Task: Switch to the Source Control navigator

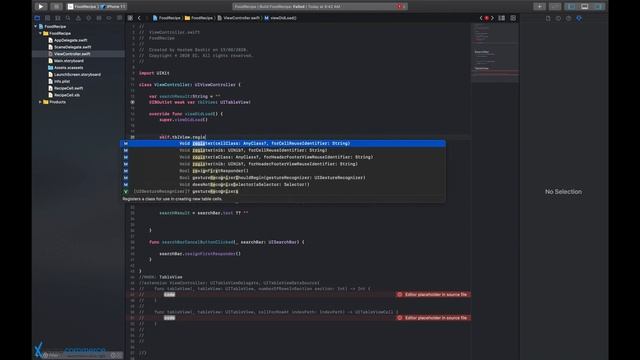Action: [x=47, y=18]
